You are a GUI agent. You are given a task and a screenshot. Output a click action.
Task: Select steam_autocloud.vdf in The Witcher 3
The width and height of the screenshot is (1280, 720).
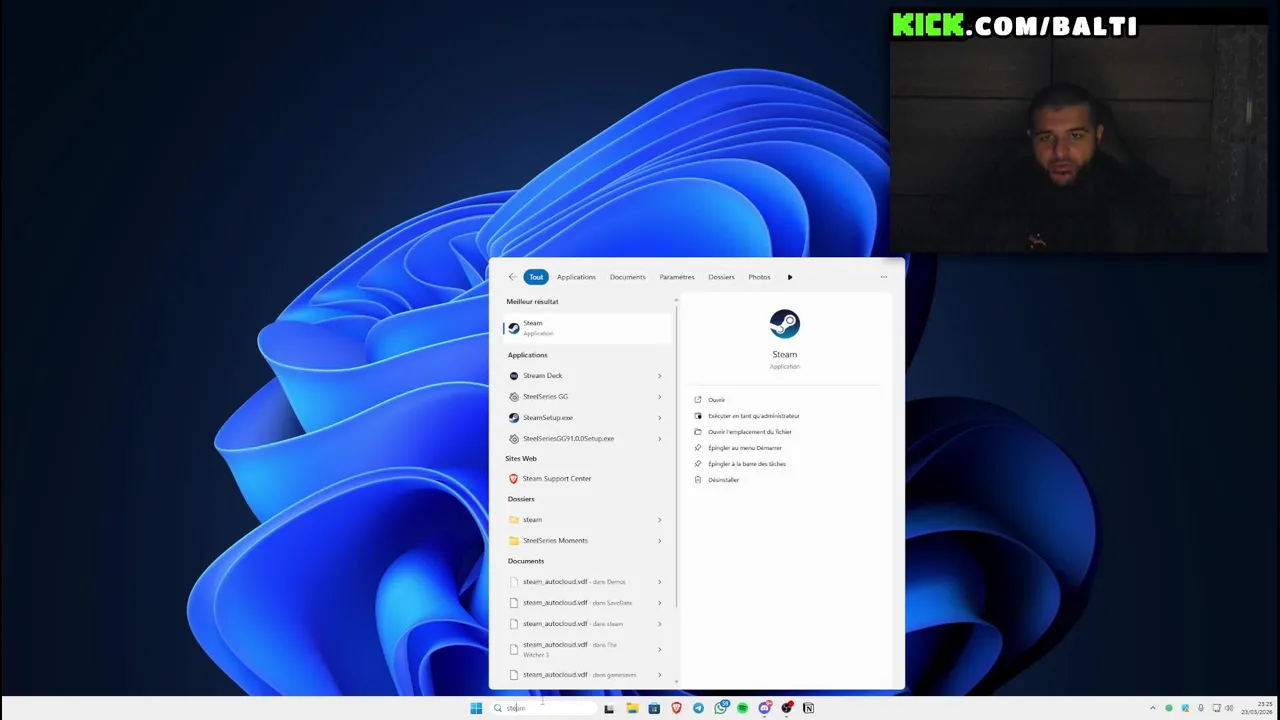pyautogui.click(x=585, y=649)
